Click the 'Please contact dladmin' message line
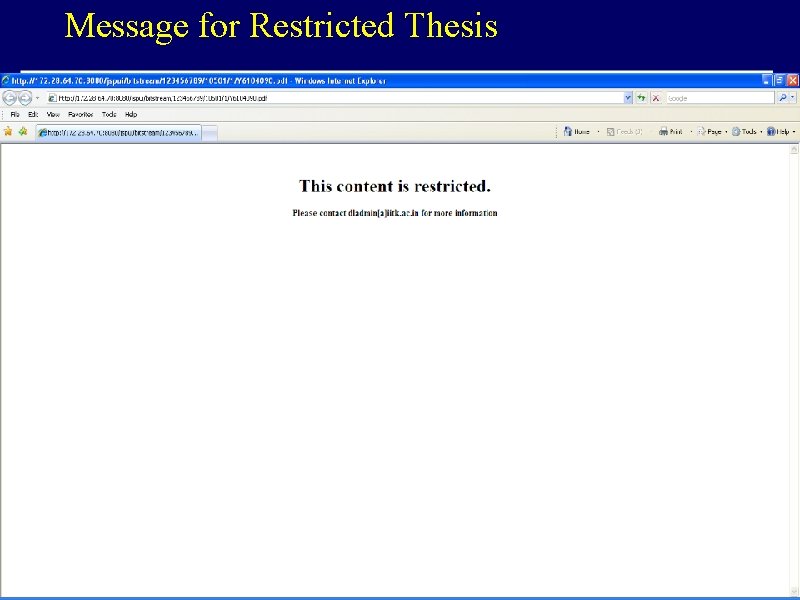The height and width of the screenshot is (600, 800). [x=394, y=213]
